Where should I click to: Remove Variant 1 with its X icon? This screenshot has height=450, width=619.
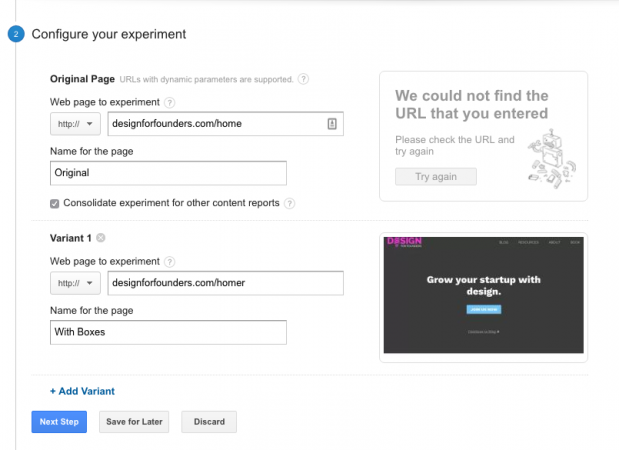tap(101, 238)
